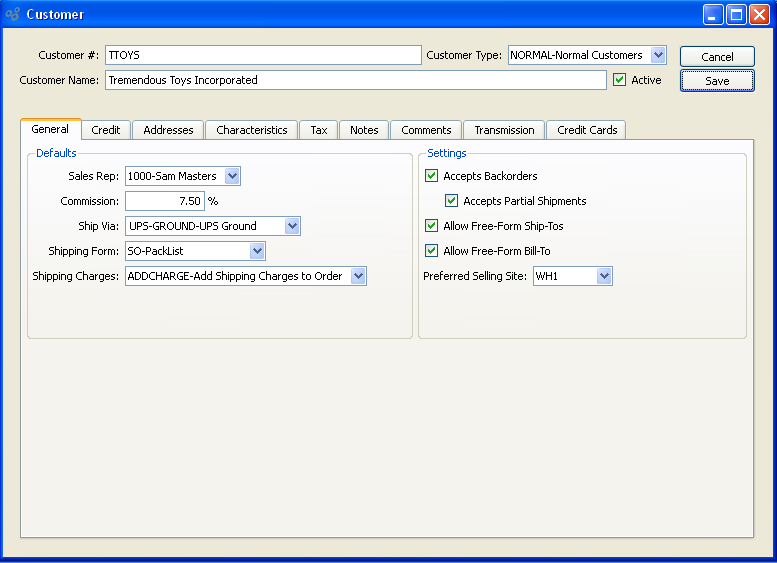
Task: Click the Commission label
Action: [89, 201]
